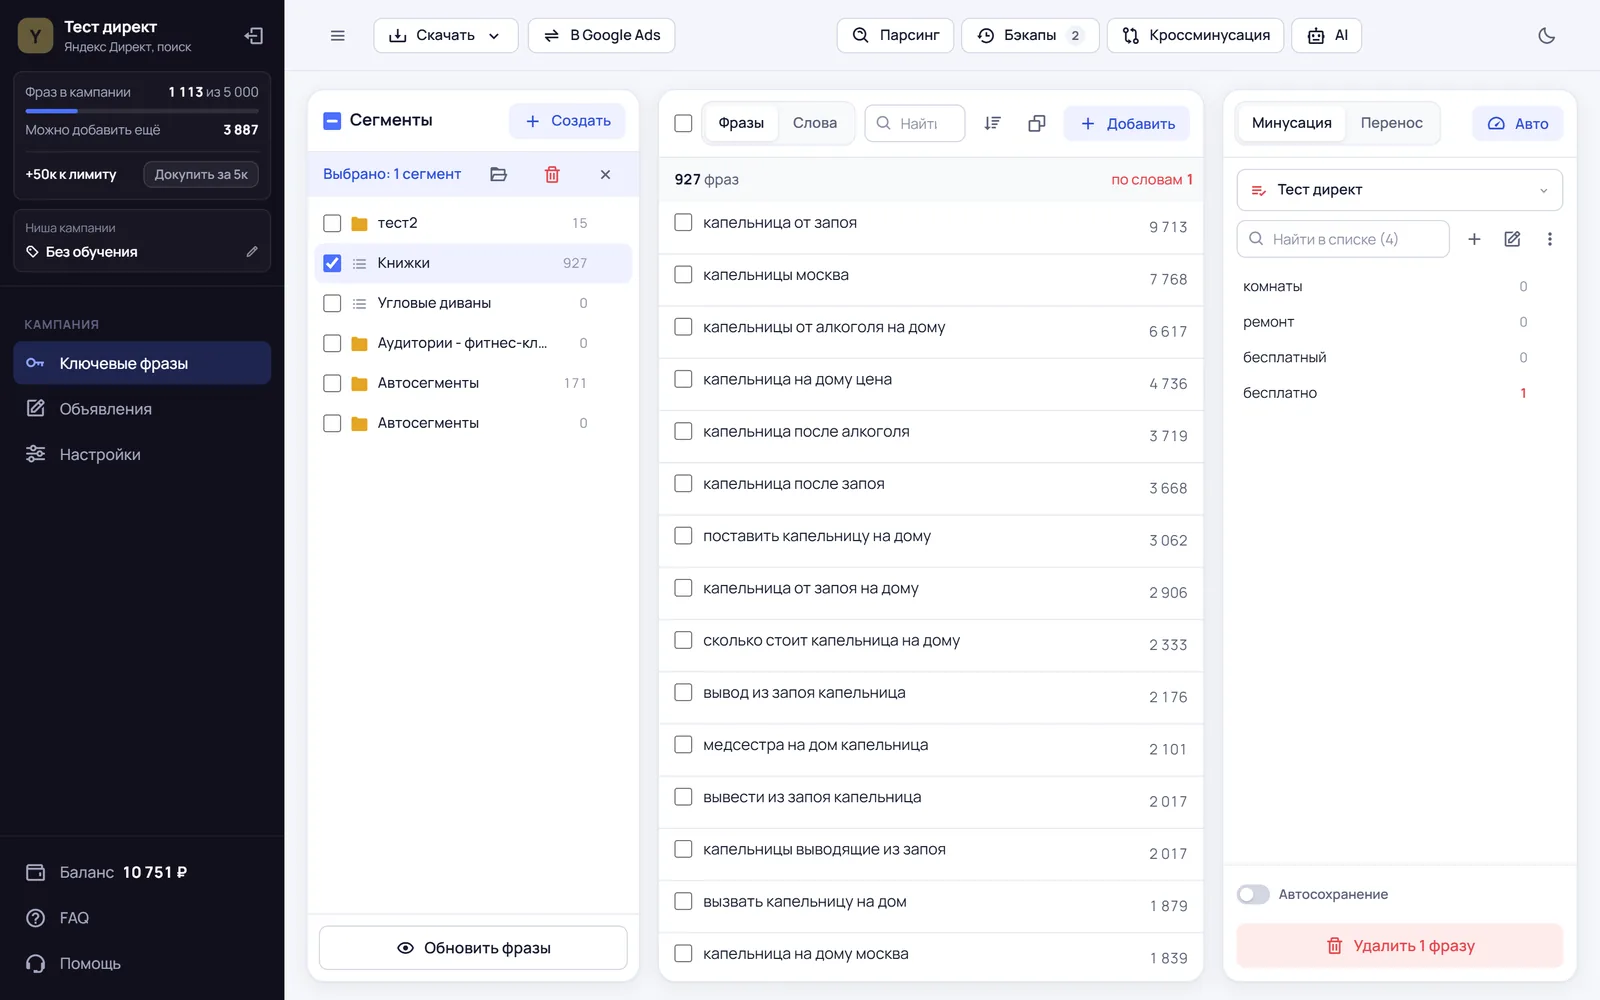The height and width of the screenshot is (1000, 1600).
Task: Expand the Тест директ list dropdown
Action: [1399, 190]
